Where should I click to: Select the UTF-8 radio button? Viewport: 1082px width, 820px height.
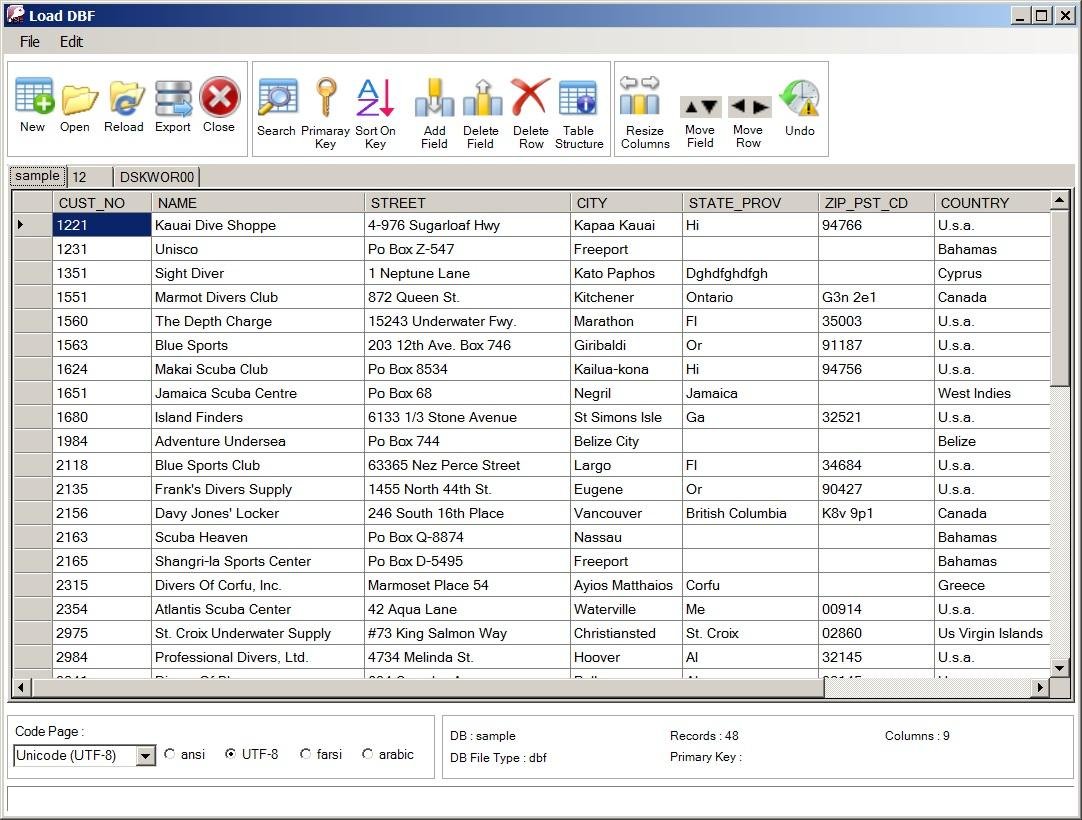[231, 754]
